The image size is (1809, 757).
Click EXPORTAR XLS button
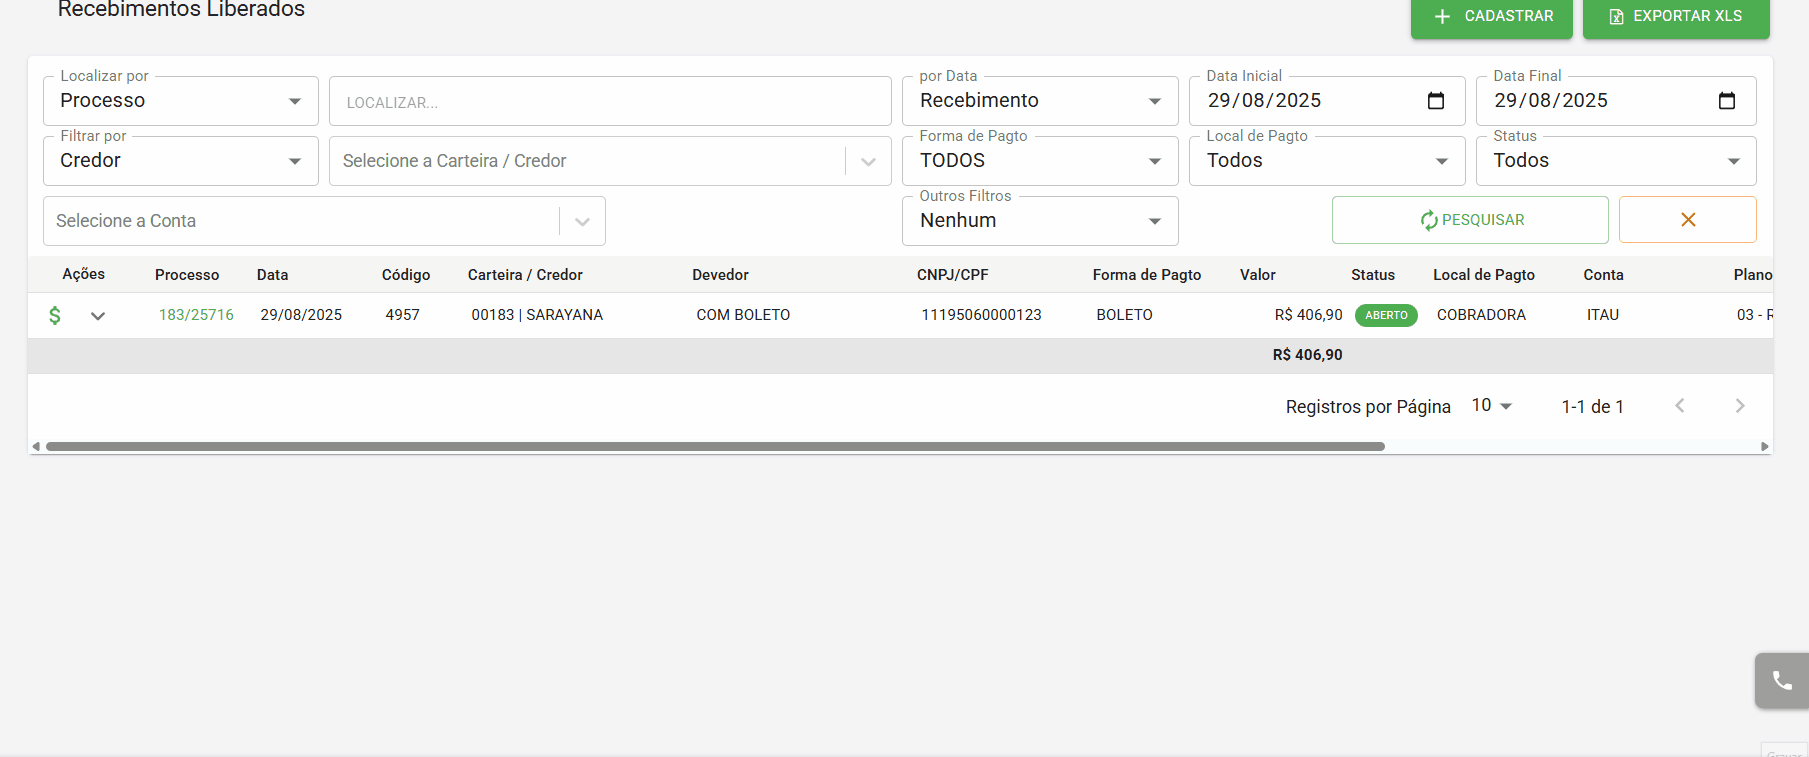tap(1676, 17)
